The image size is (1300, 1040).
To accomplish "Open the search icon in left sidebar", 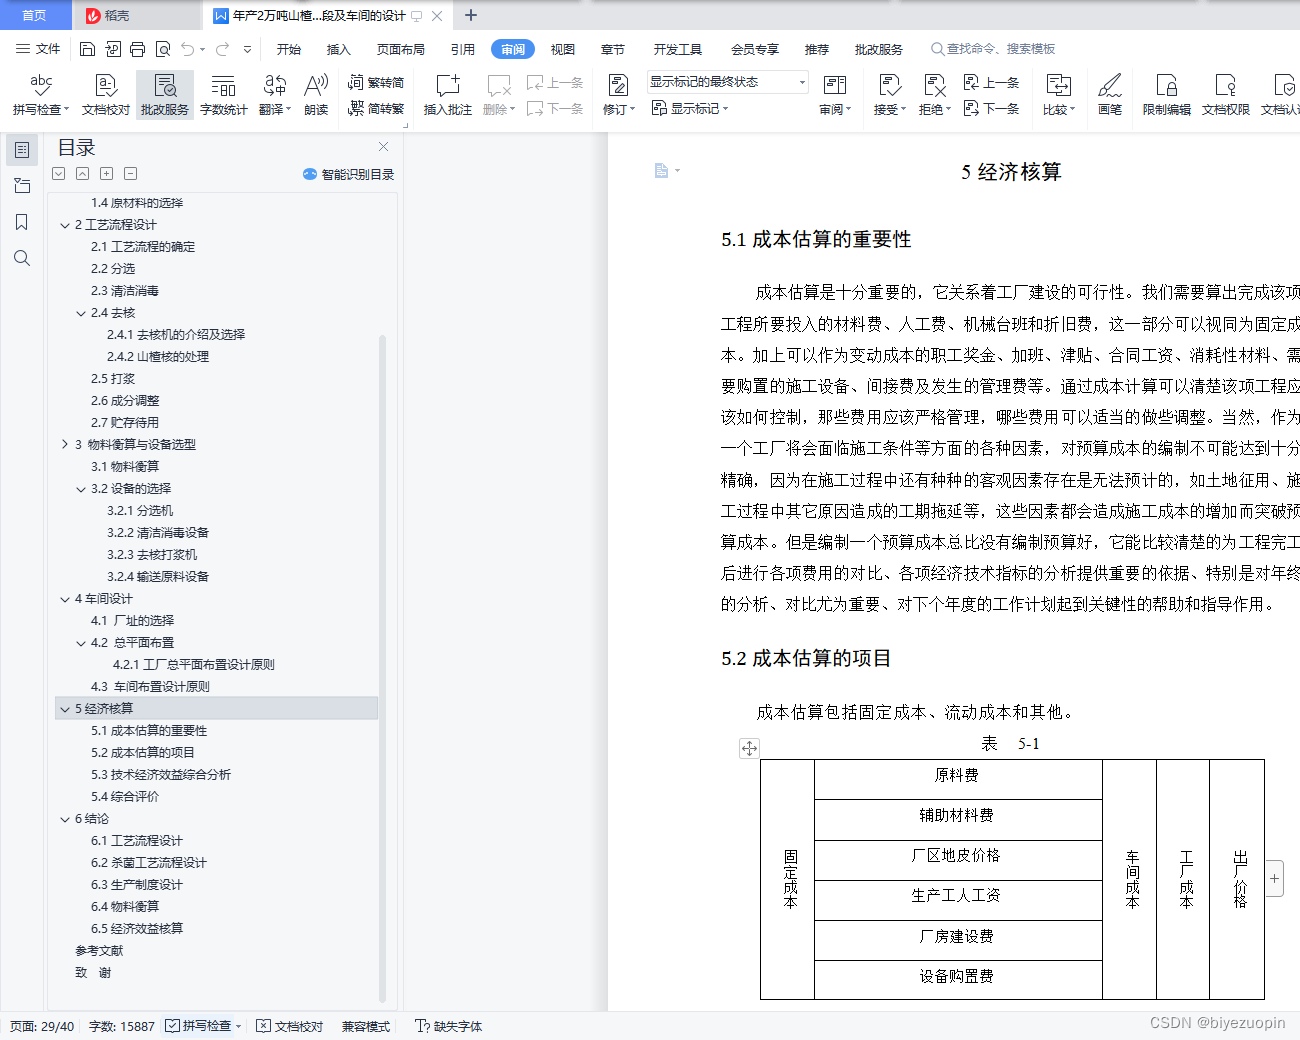I will pos(22,258).
